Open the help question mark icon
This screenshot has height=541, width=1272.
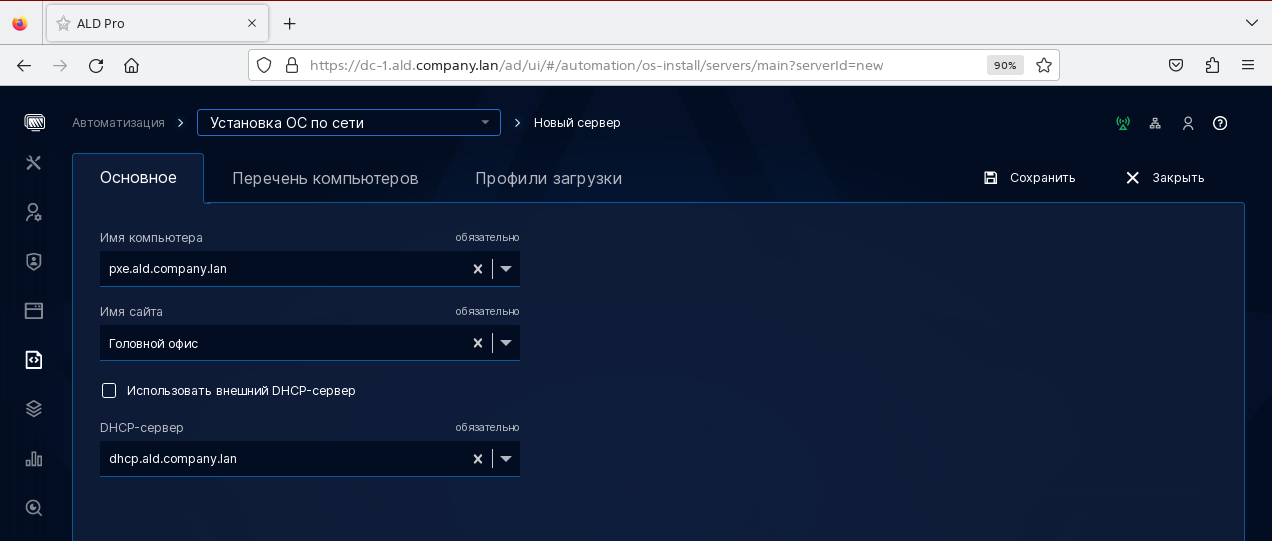[x=1220, y=123]
